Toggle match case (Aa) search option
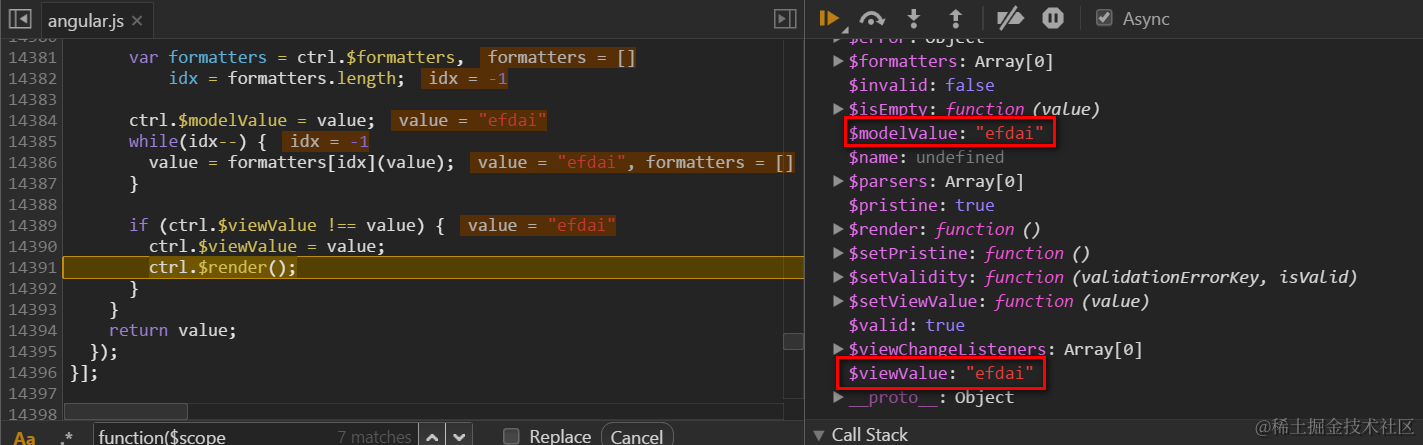This screenshot has width=1423, height=445. 25,437
